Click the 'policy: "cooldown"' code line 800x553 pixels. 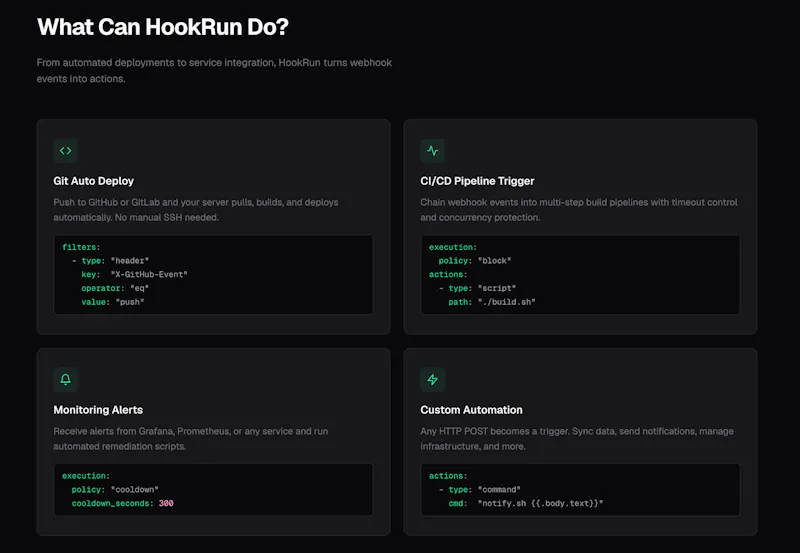click(115, 490)
